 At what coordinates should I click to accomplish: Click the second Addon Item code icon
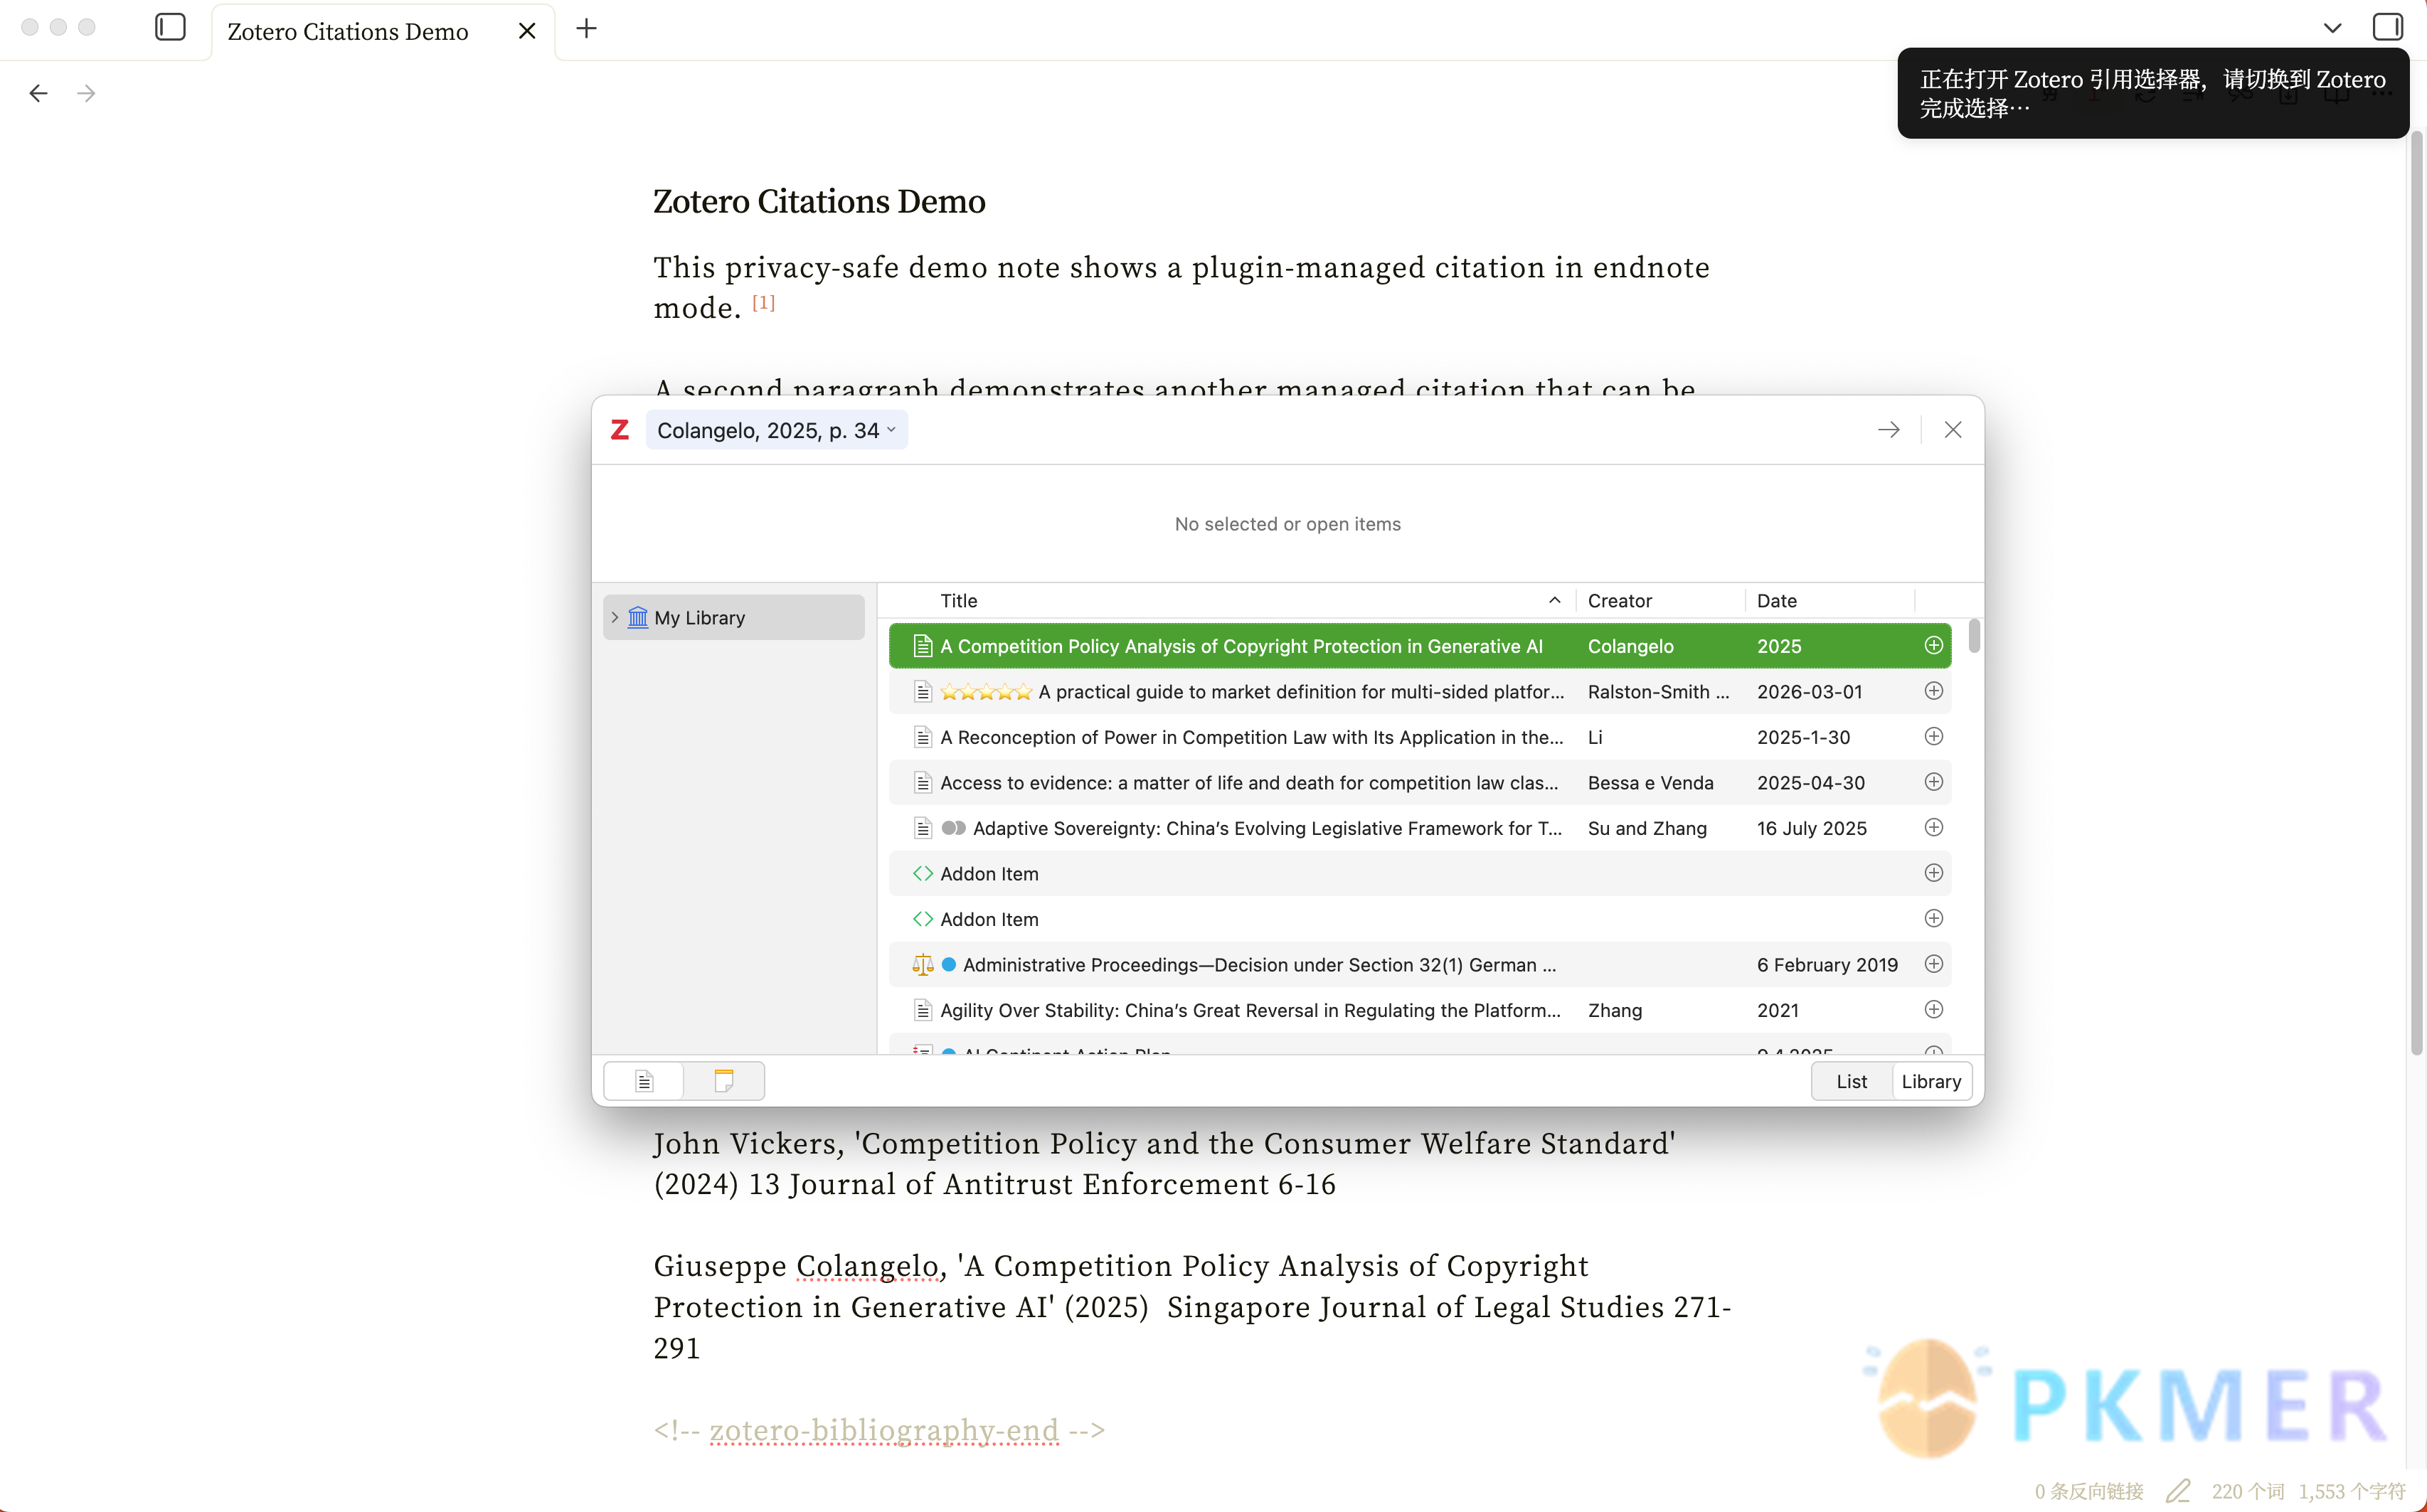point(922,919)
